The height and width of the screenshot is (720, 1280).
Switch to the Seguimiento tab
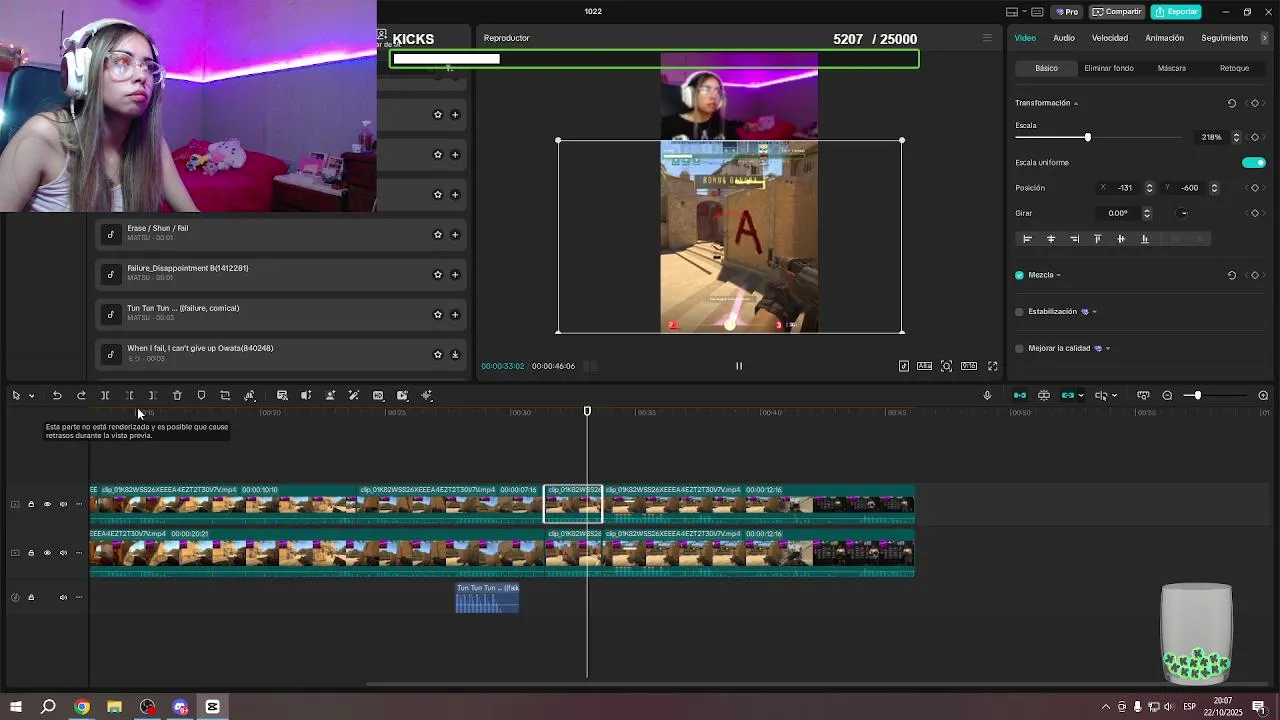click(1224, 38)
